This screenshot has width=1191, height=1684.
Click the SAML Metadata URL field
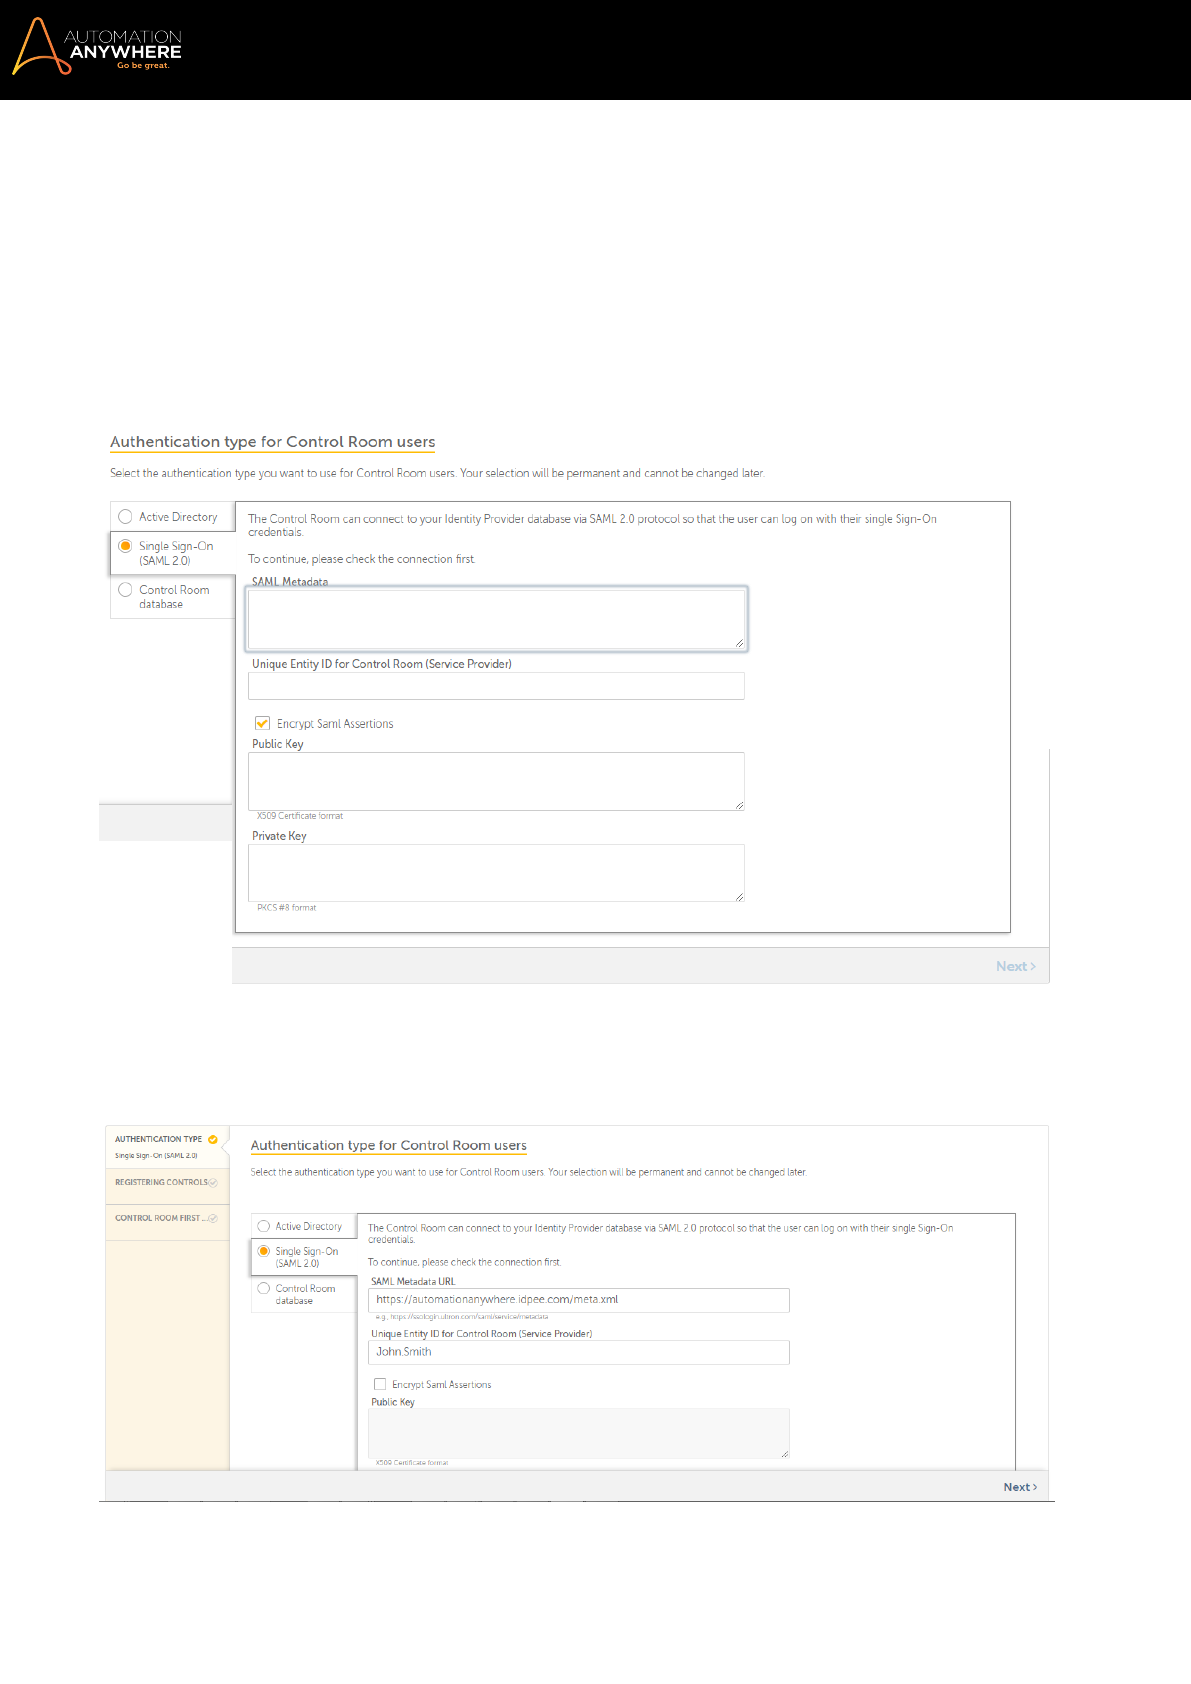579,1300
